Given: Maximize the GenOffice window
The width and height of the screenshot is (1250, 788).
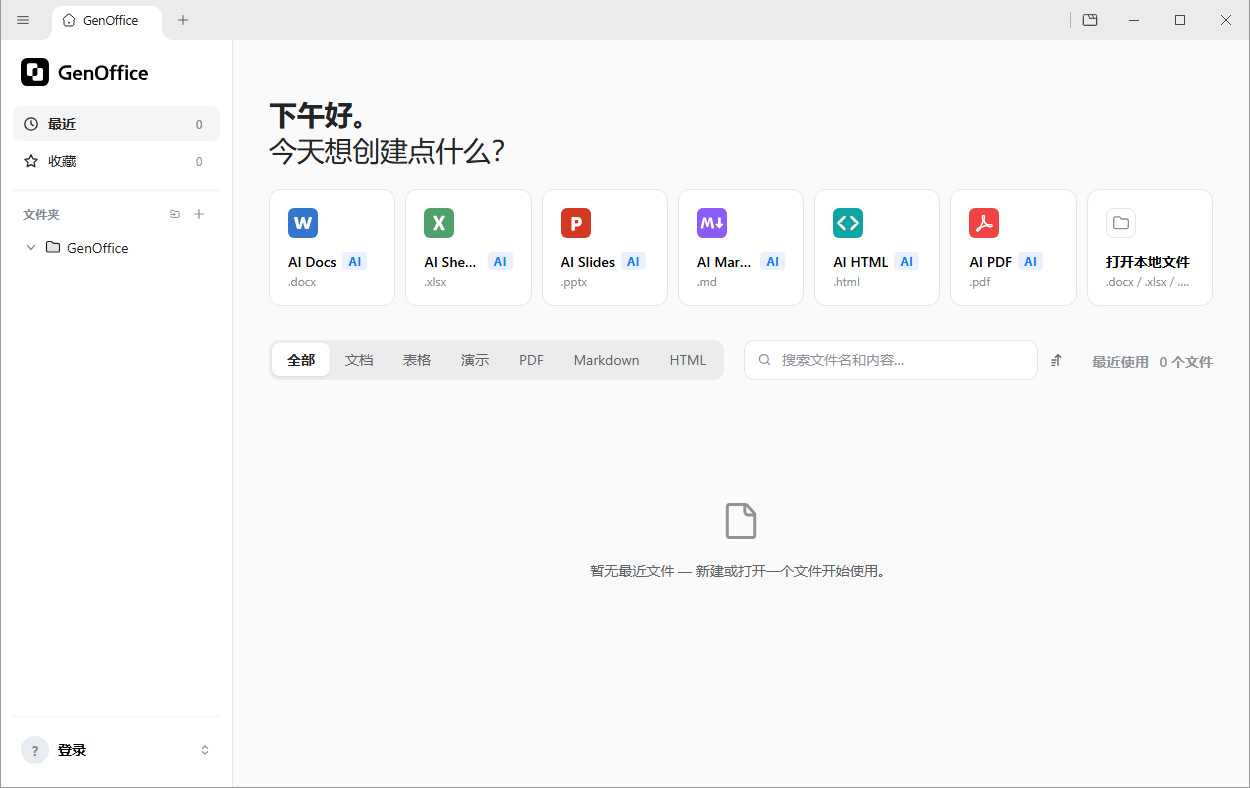Looking at the screenshot, I should (1180, 20).
